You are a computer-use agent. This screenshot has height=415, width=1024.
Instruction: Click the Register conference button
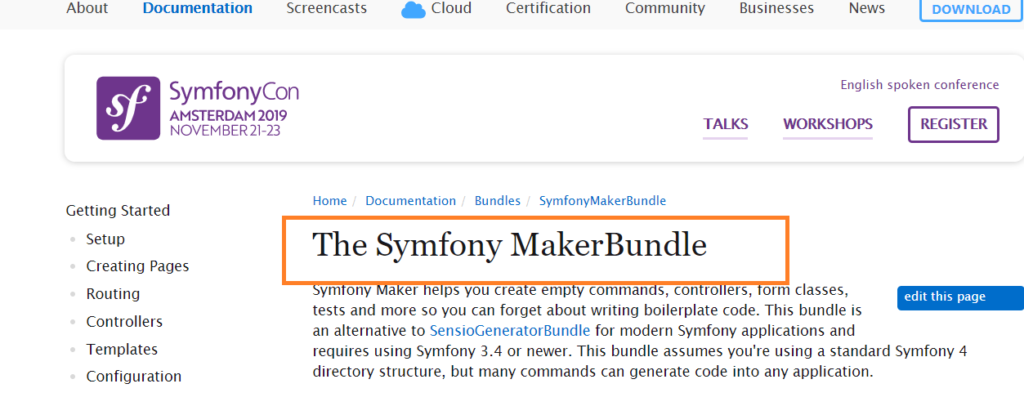[x=952, y=125]
